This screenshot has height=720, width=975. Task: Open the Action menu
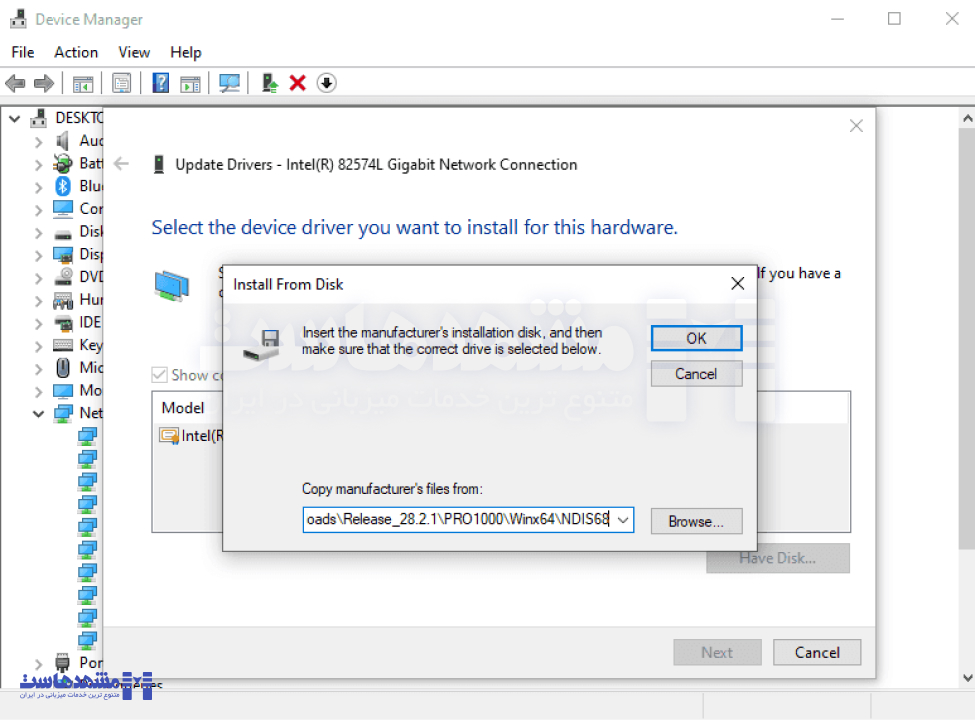tap(76, 52)
